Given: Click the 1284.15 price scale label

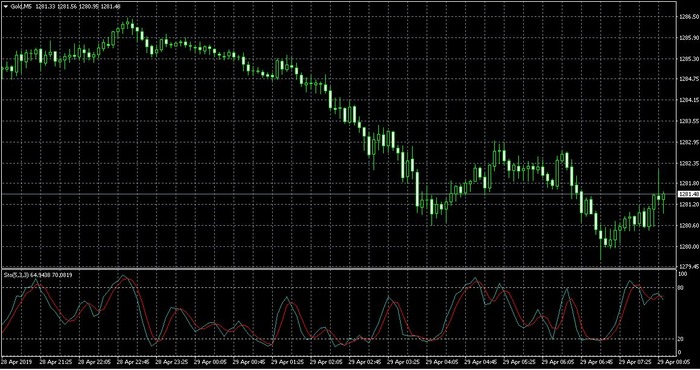Looking at the screenshot, I should pyautogui.click(x=688, y=100).
